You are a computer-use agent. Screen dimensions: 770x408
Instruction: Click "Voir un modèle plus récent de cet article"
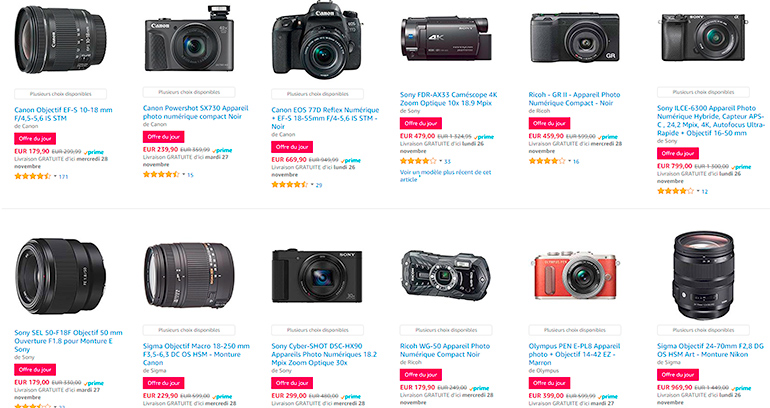[445, 175]
